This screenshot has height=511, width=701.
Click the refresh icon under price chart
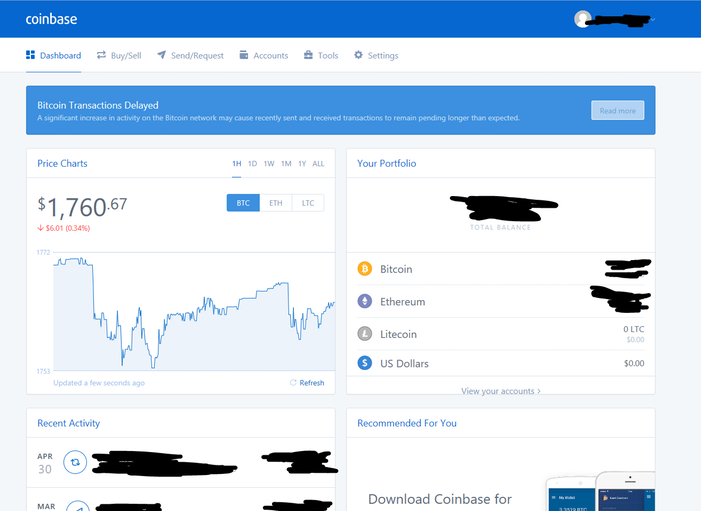click(293, 383)
